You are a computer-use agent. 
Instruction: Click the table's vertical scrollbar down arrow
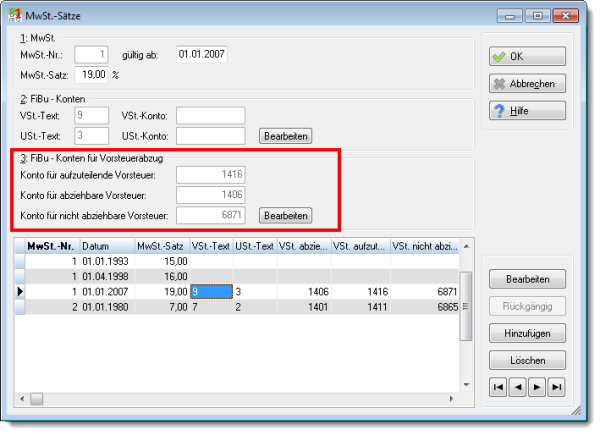click(466, 385)
